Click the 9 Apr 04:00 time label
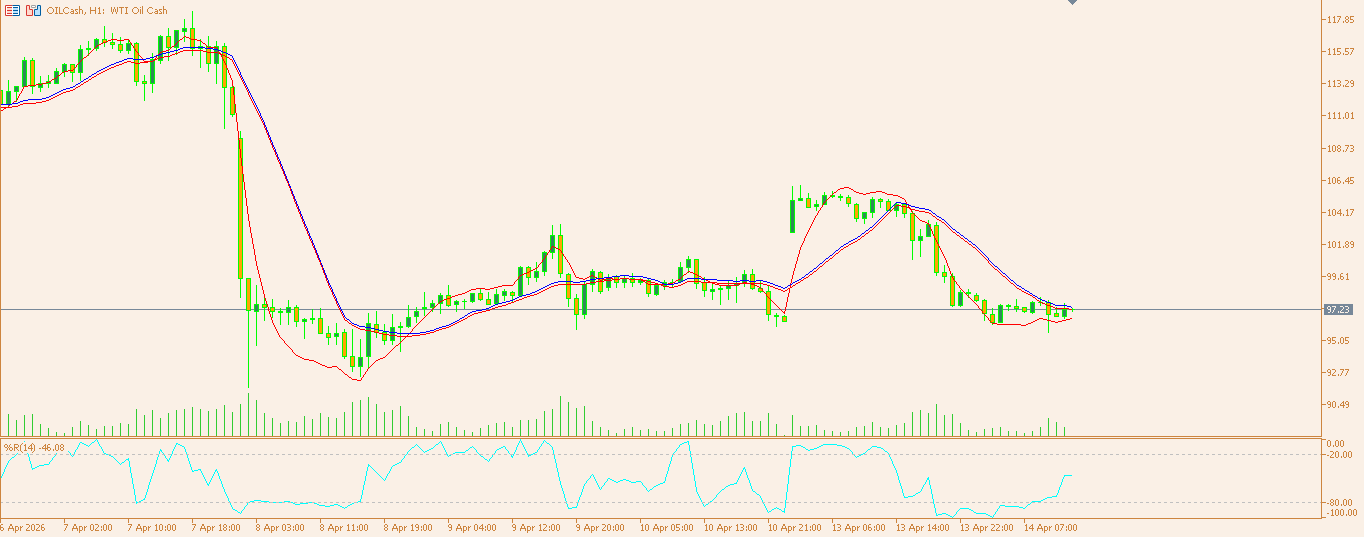 [471, 527]
